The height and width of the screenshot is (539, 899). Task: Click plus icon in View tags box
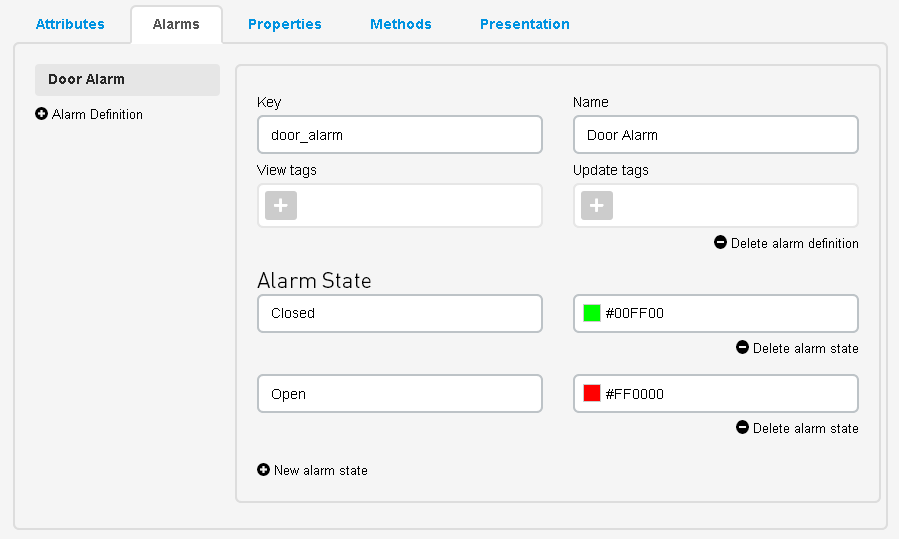click(281, 205)
